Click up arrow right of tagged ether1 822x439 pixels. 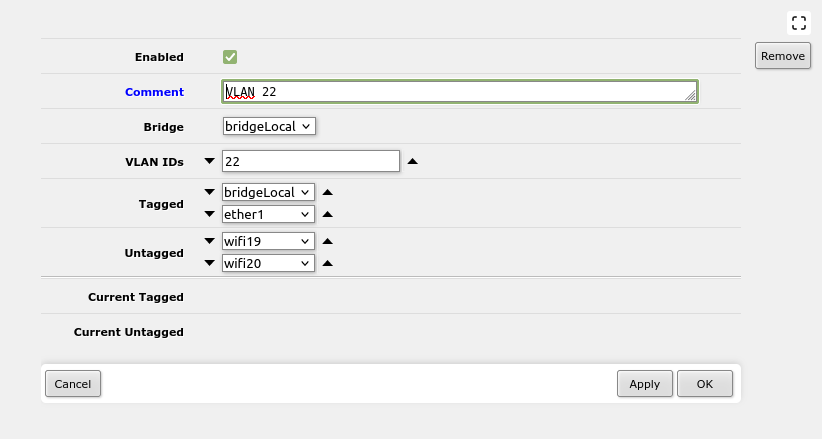[x=328, y=214]
